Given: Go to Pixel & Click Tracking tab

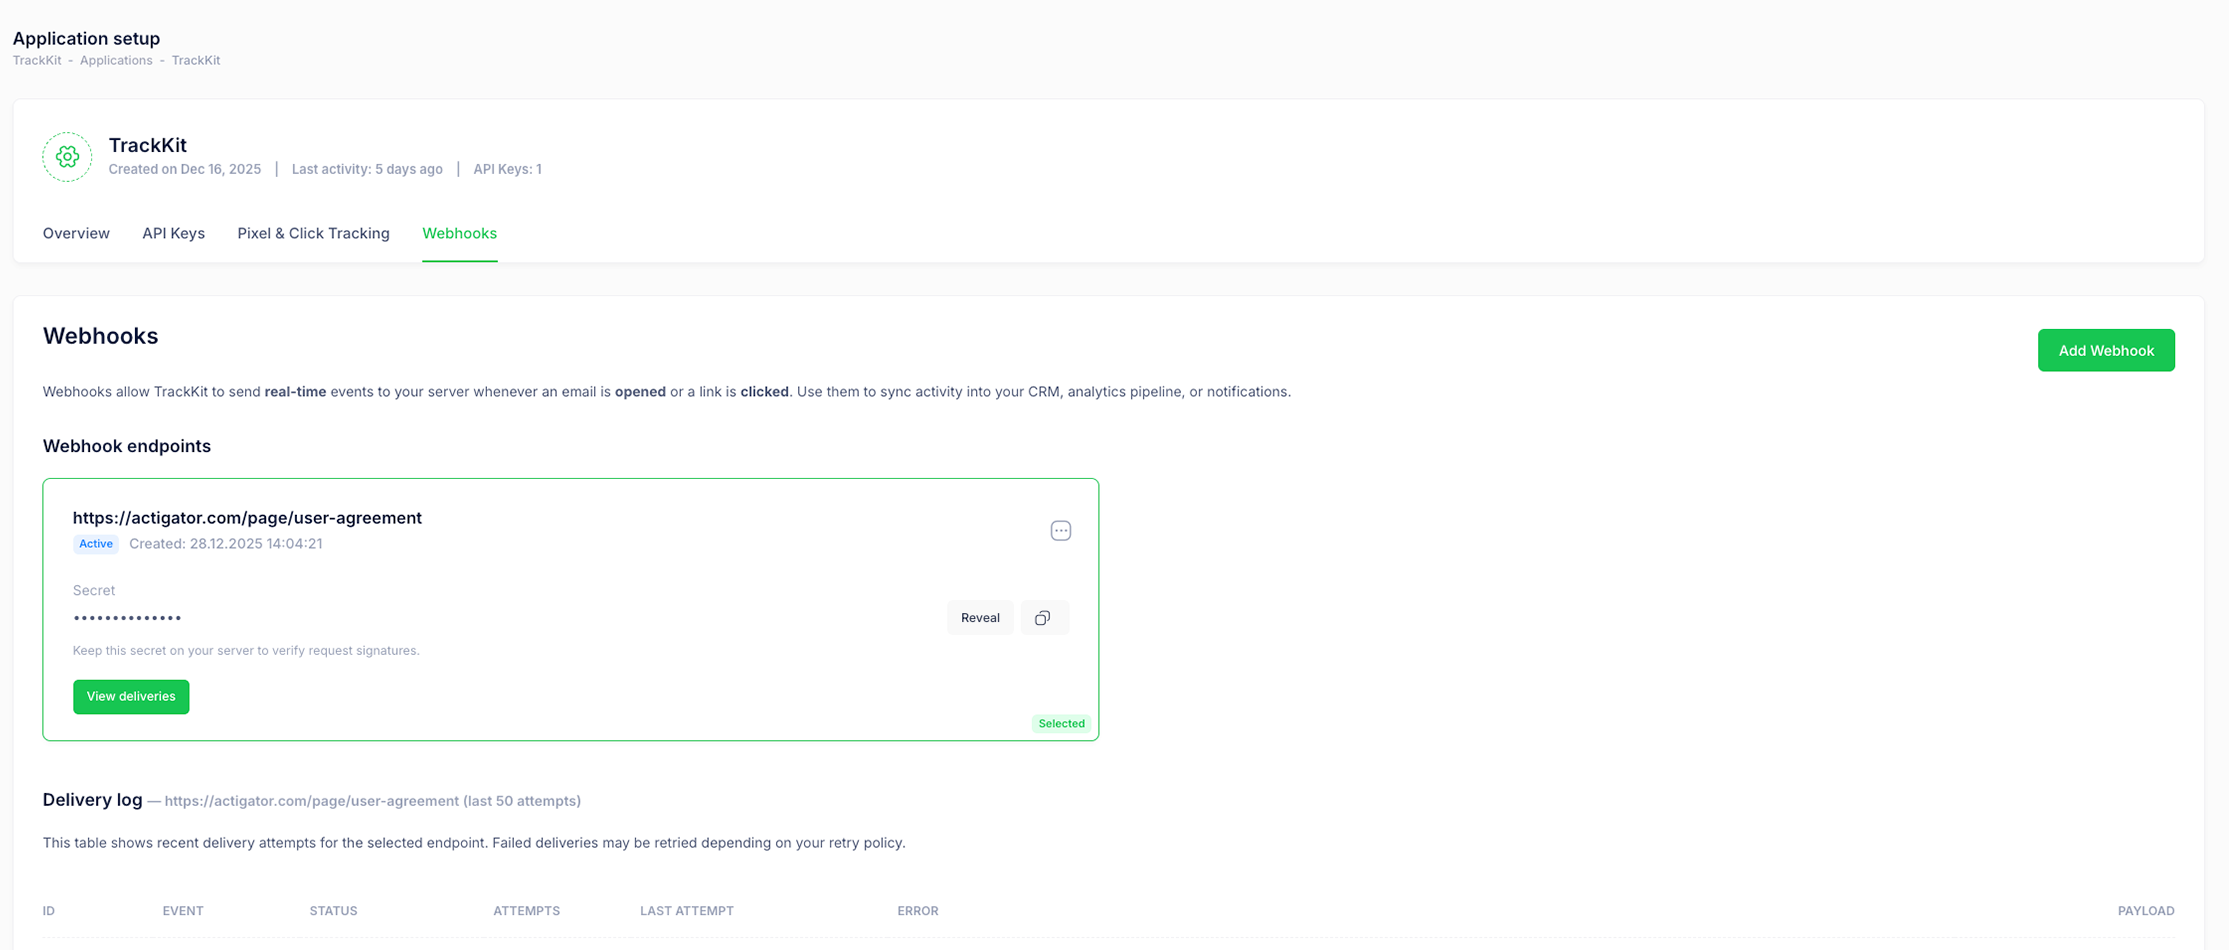Looking at the screenshot, I should tap(313, 233).
